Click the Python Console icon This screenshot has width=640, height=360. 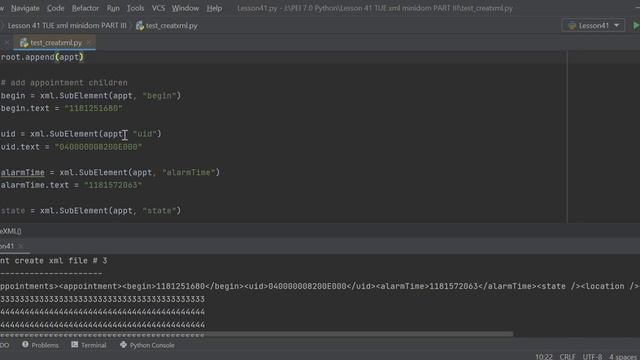(x=123, y=345)
